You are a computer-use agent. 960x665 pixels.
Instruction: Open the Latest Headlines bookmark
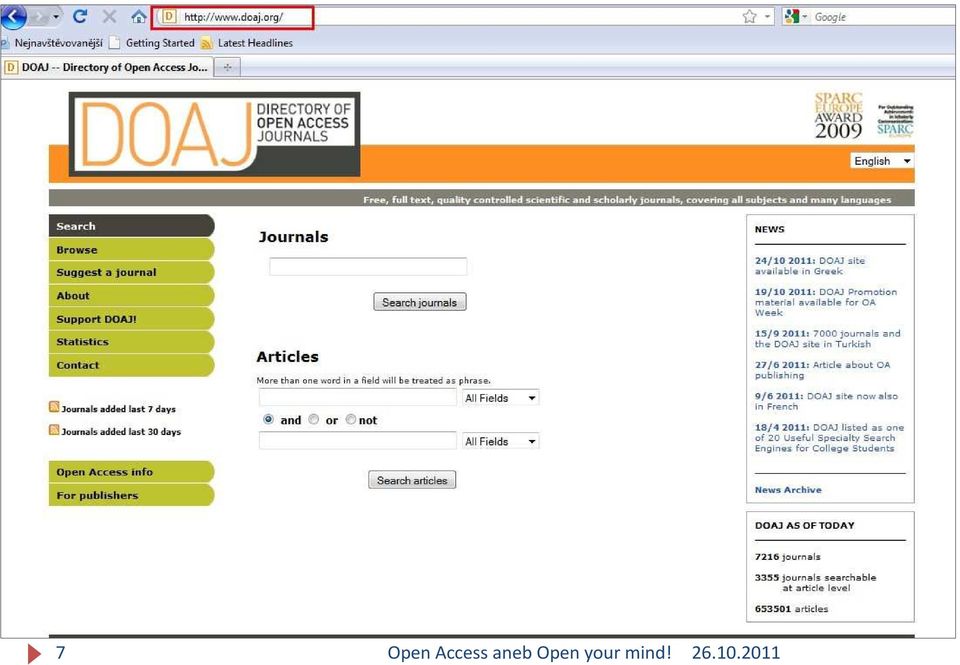point(255,43)
